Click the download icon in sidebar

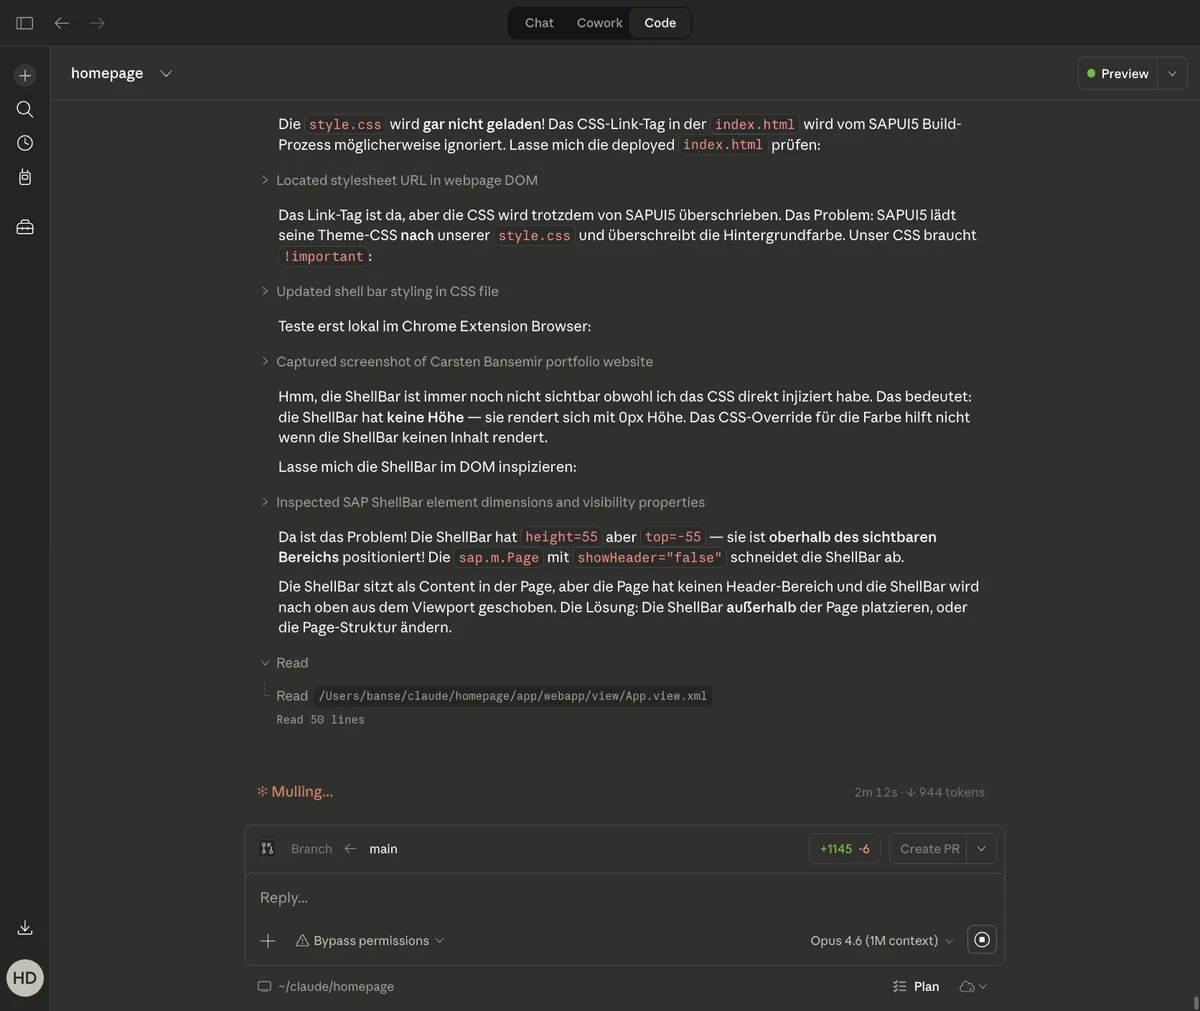point(25,928)
